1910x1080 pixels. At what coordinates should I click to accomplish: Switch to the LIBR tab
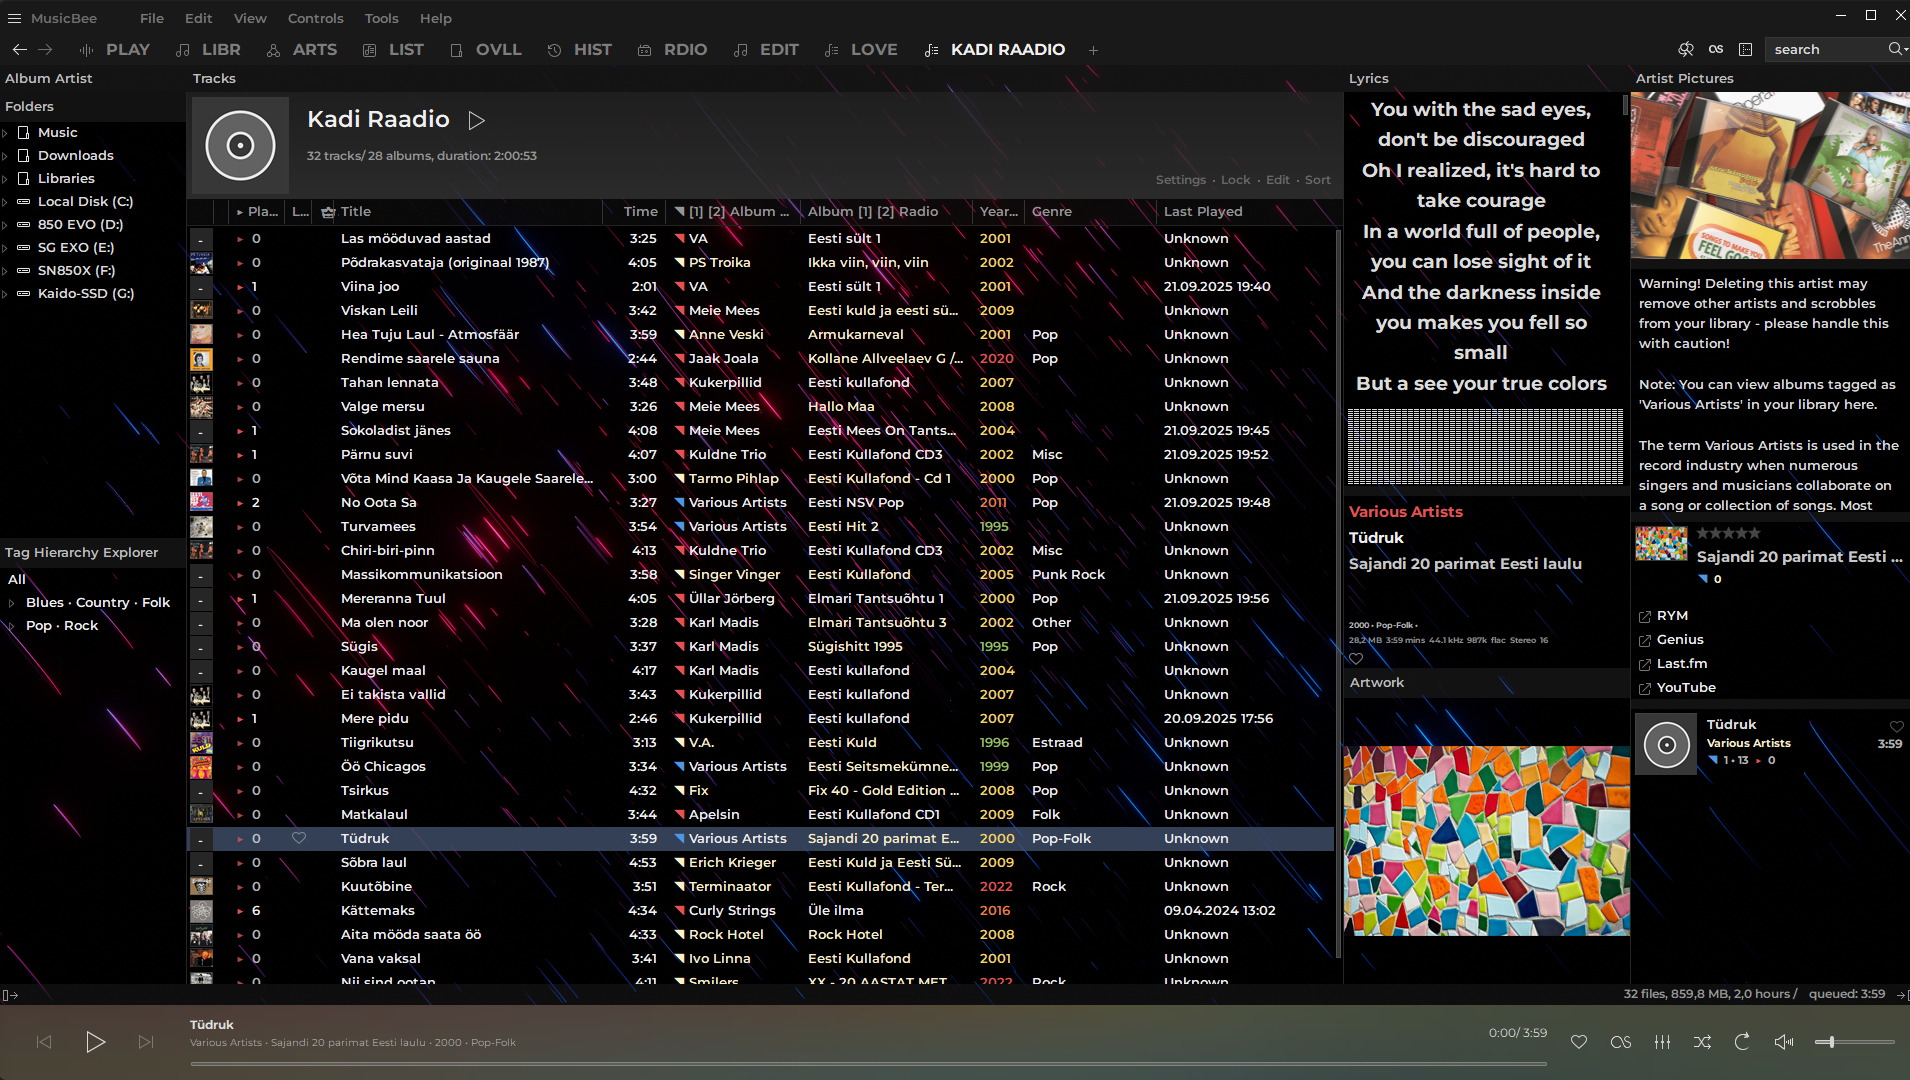click(208, 49)
